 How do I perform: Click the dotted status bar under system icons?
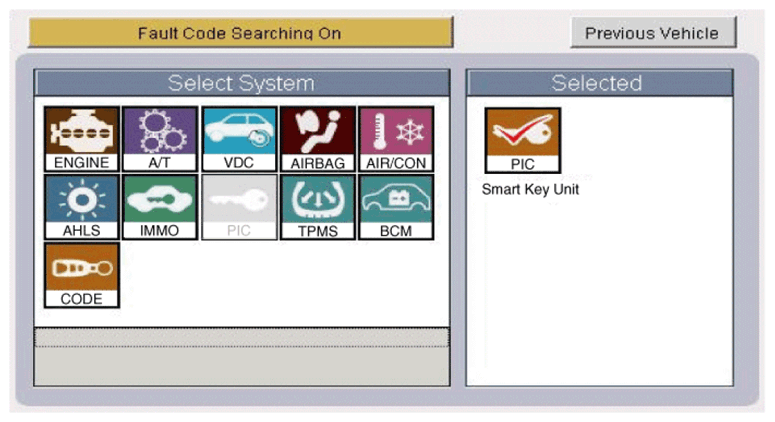241,337
